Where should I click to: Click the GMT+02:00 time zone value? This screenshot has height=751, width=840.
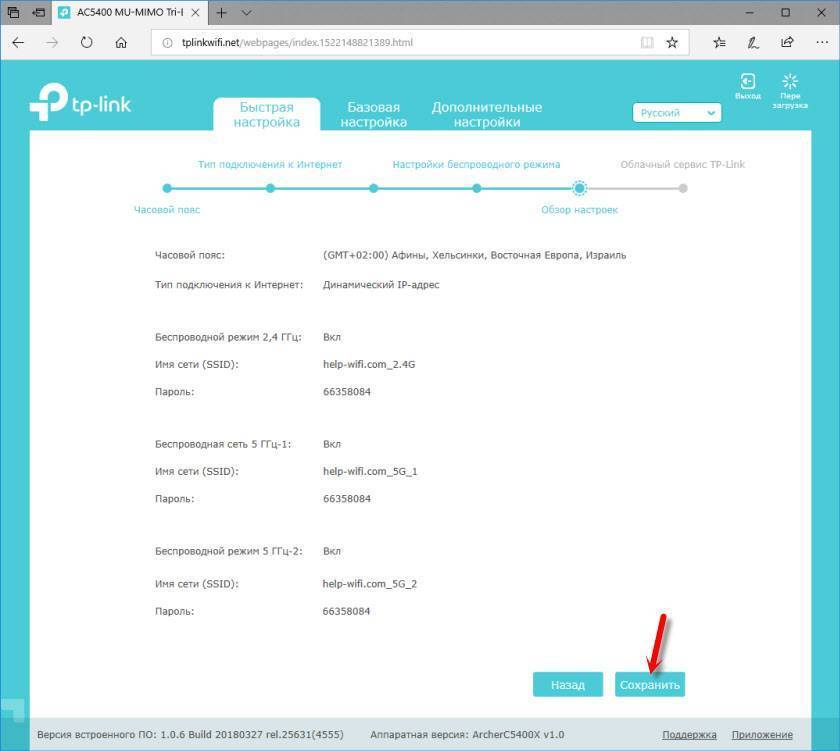(x=474, y=256)
